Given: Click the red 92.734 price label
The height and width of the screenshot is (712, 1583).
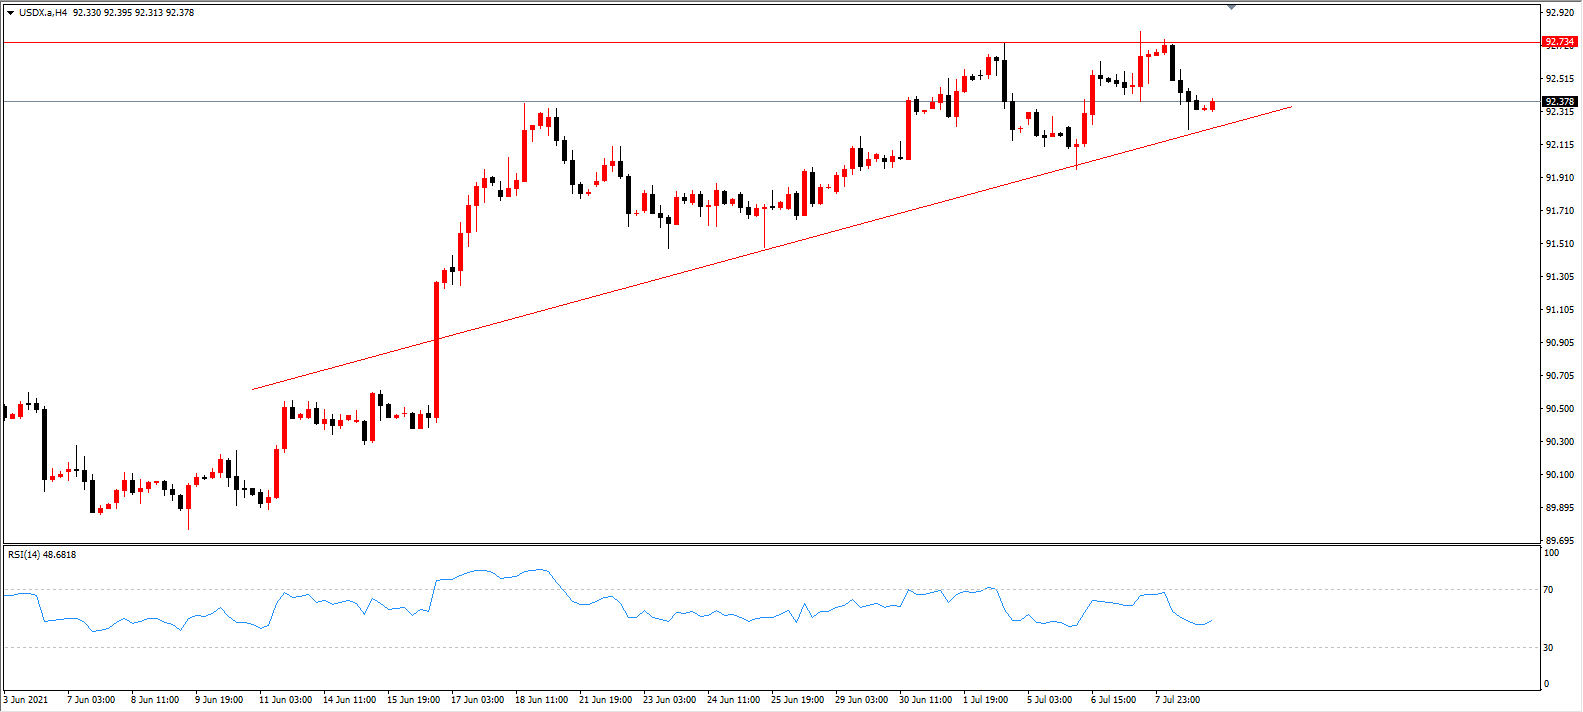Looking at the screenshot, I should (x=1559, y=42).
